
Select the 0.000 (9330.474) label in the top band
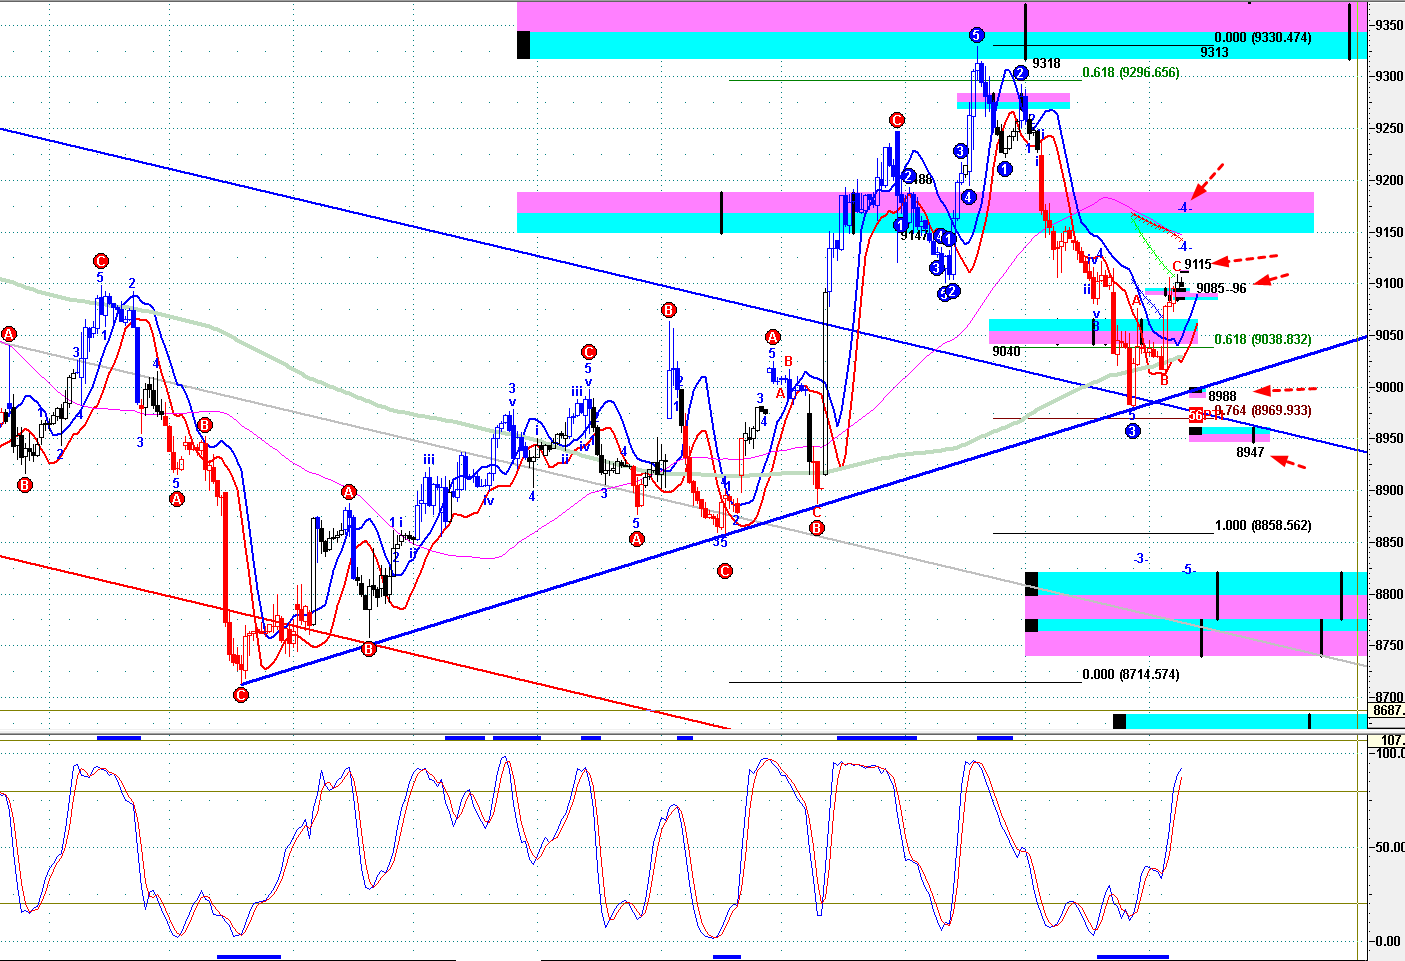click(1262, 38)
